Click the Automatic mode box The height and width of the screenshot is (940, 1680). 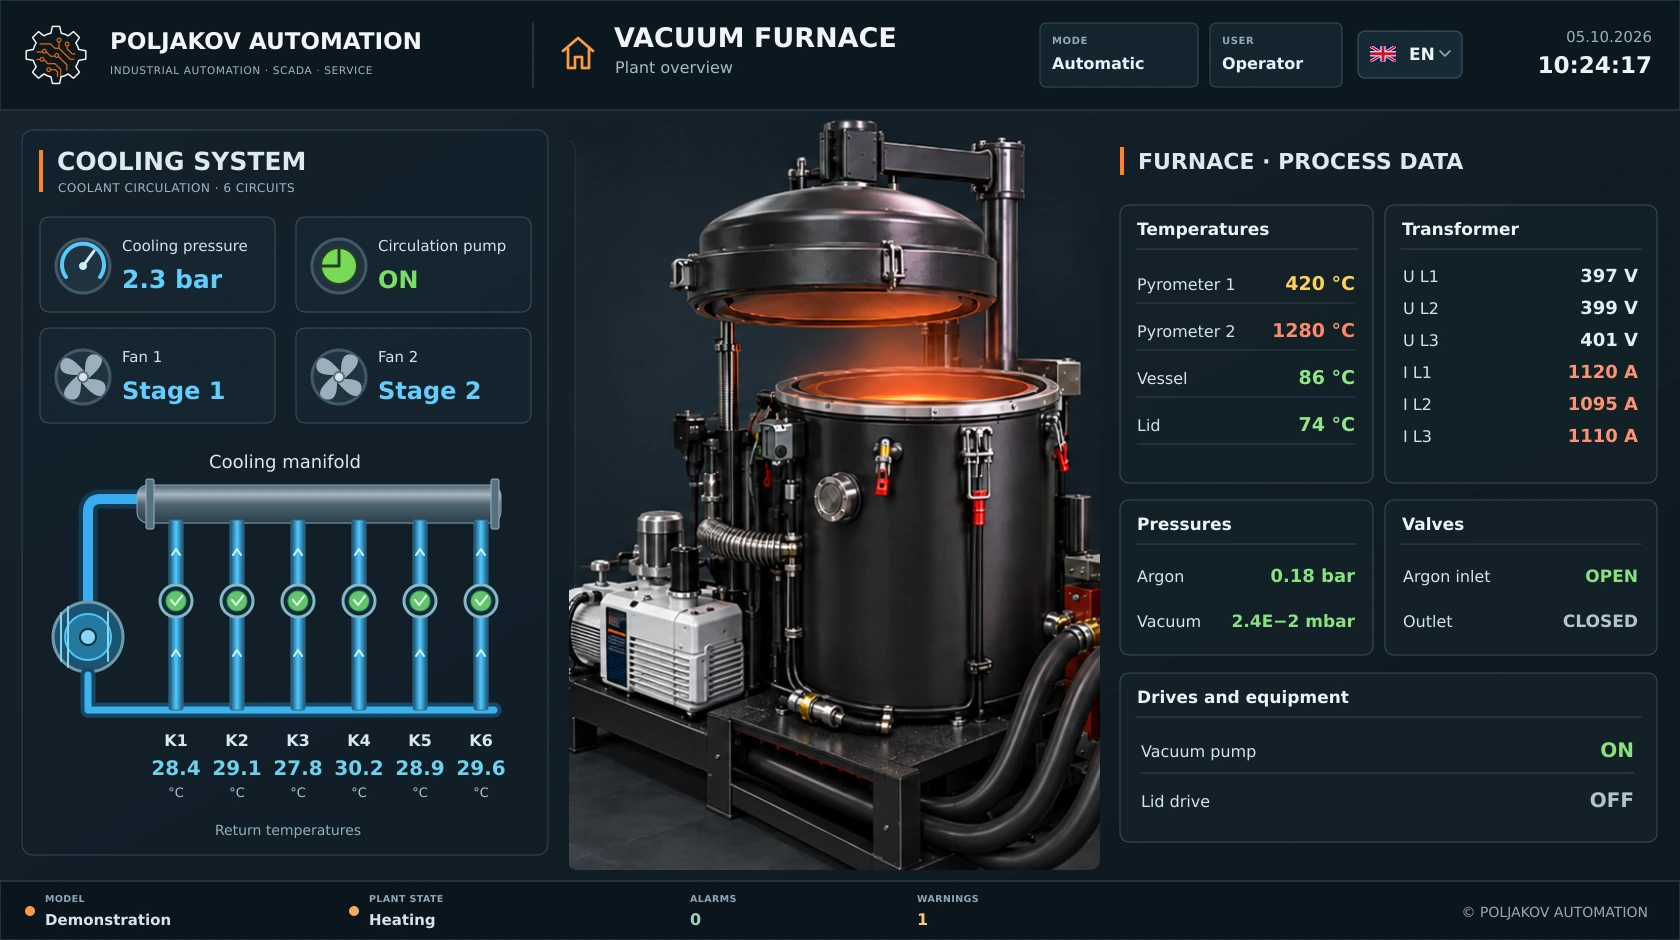point(1119,55)
